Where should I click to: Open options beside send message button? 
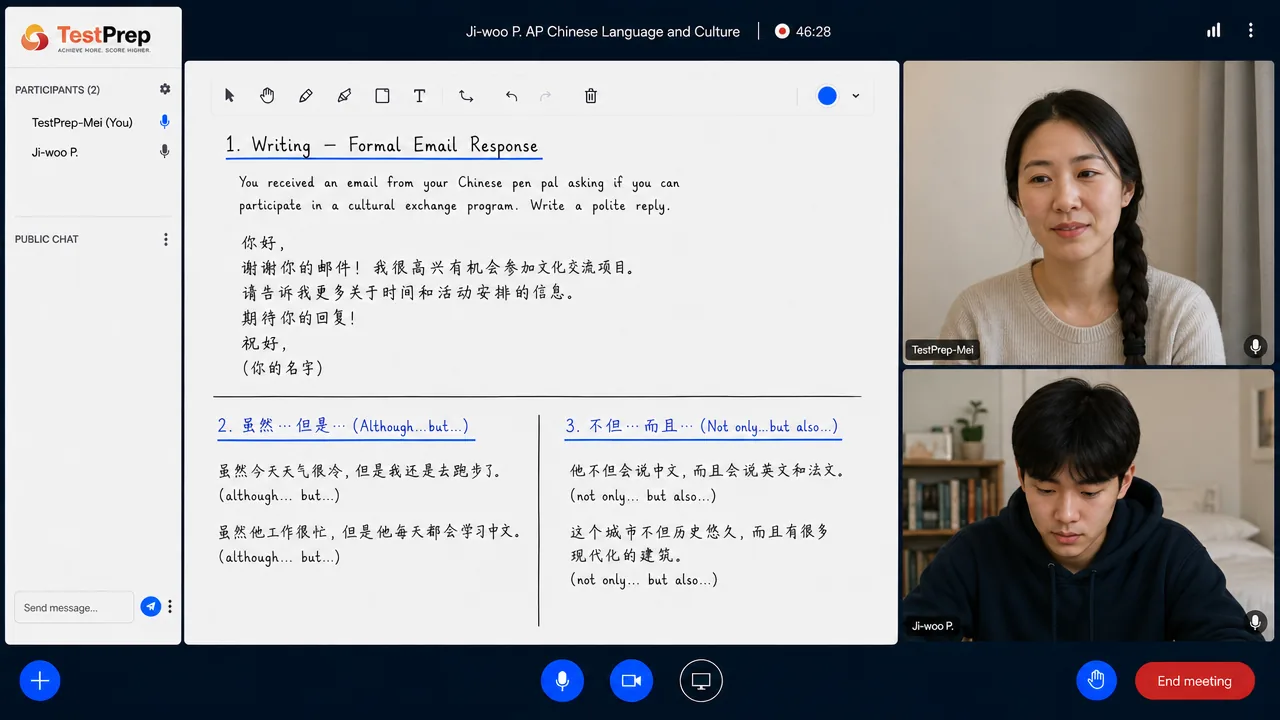[x=170, y=606]
